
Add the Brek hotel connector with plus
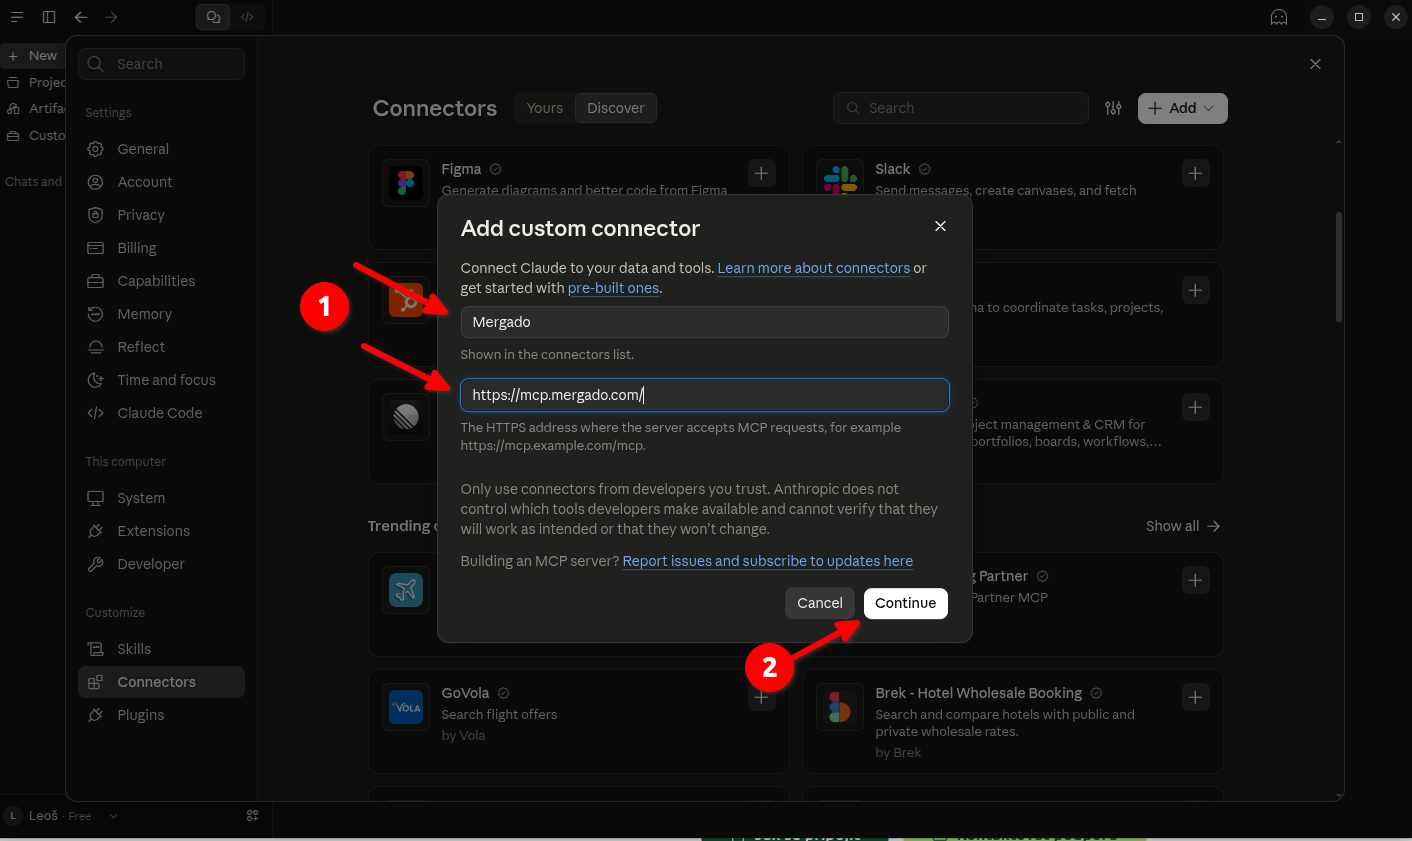click(1195, 697)
